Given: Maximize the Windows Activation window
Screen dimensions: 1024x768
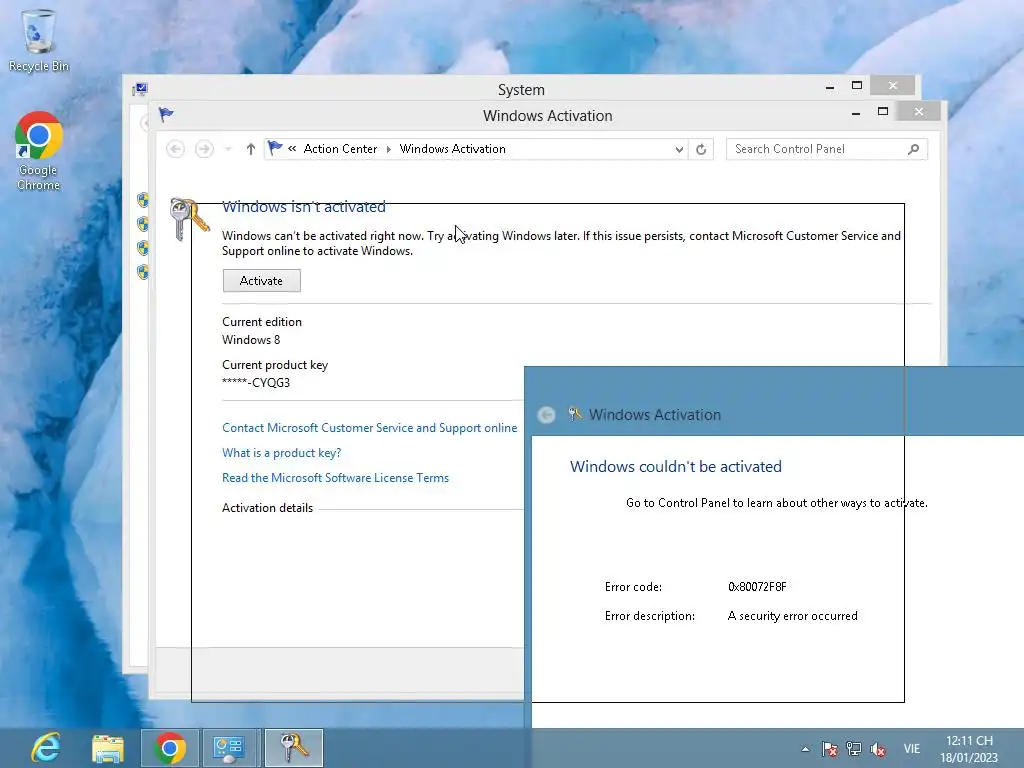Looking at the screenshot, I should [x=883, y=112].
